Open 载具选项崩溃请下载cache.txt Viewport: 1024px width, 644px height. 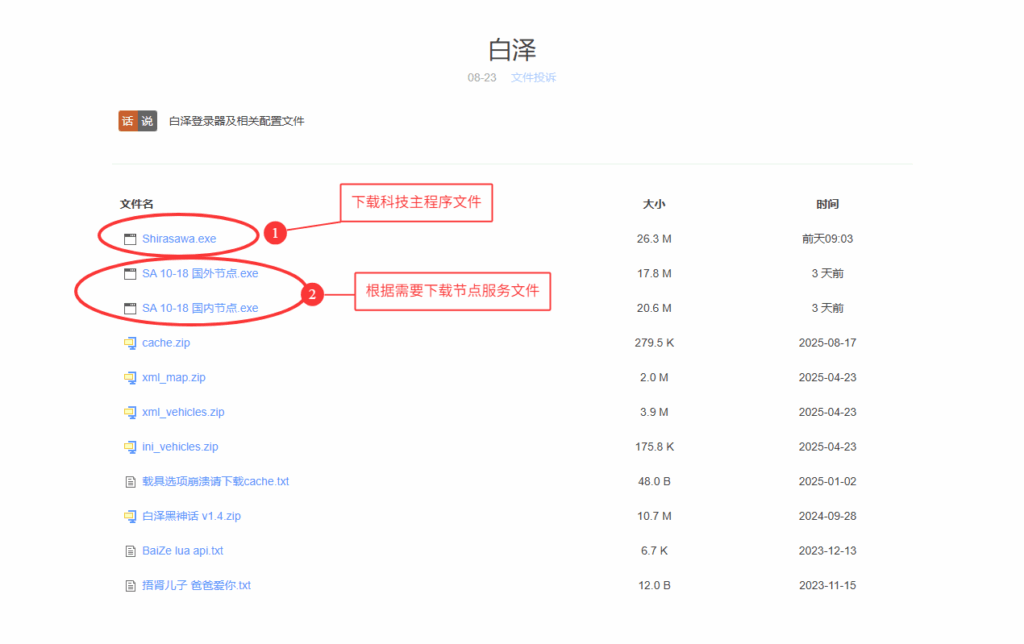(x=215, y=481)
